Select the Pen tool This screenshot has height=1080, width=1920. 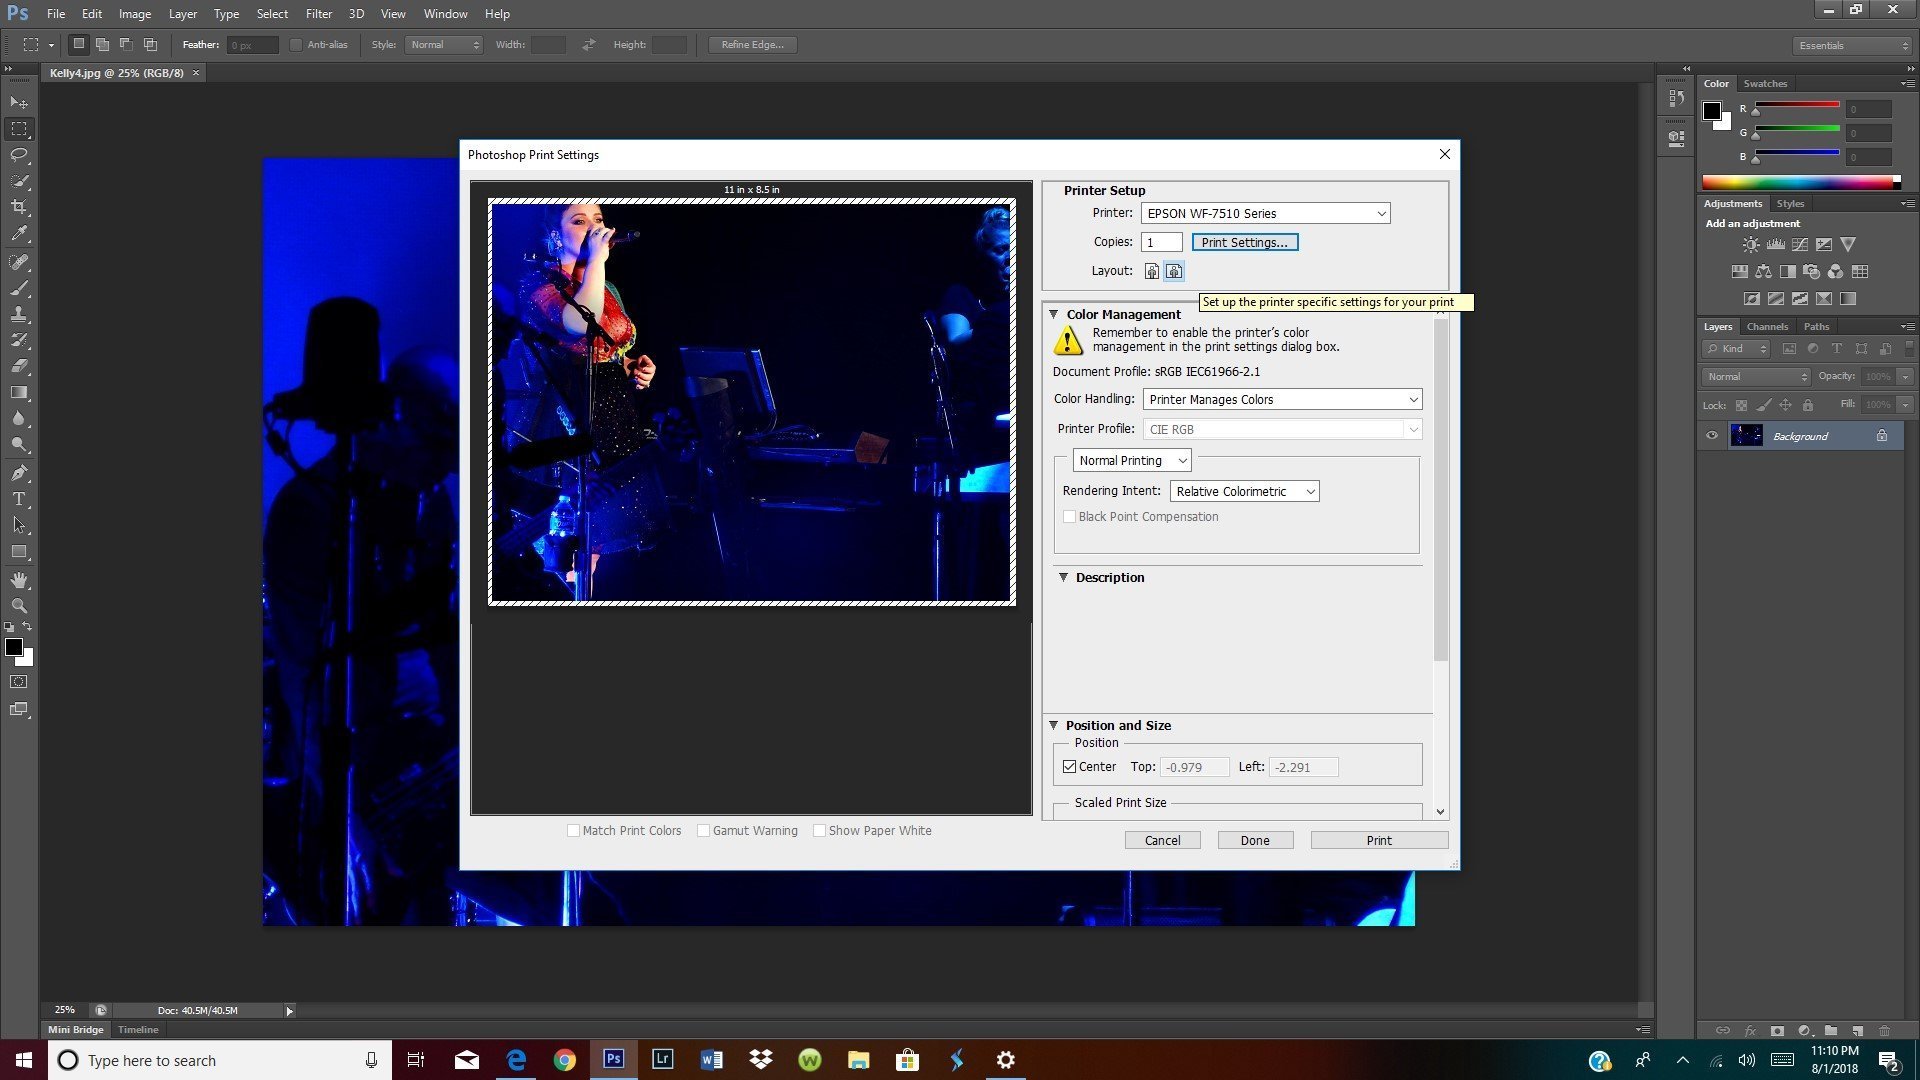(x=19, y=473)
